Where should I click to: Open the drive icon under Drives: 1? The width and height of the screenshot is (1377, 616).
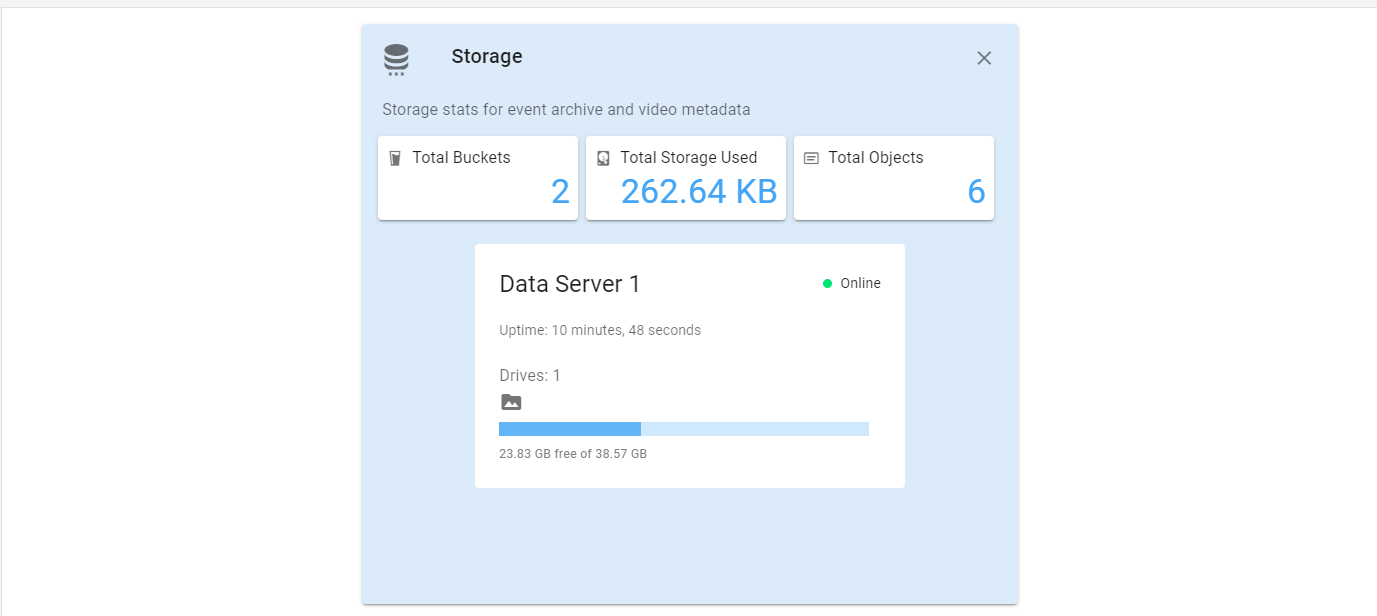coord(511,401)
